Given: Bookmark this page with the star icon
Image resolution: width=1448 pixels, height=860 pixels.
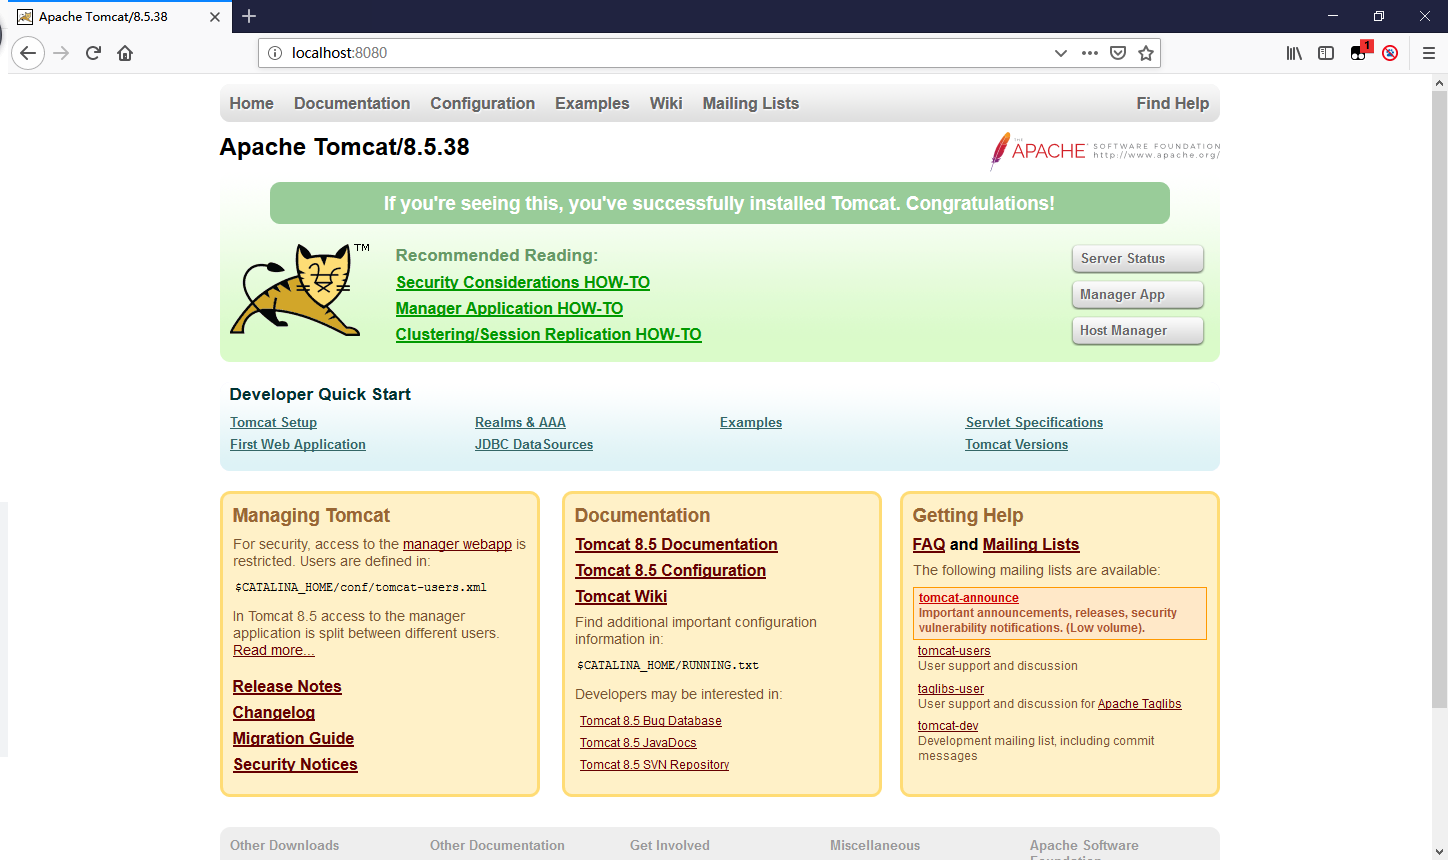Looking at the screenshot, I should tap(1146, 53).
